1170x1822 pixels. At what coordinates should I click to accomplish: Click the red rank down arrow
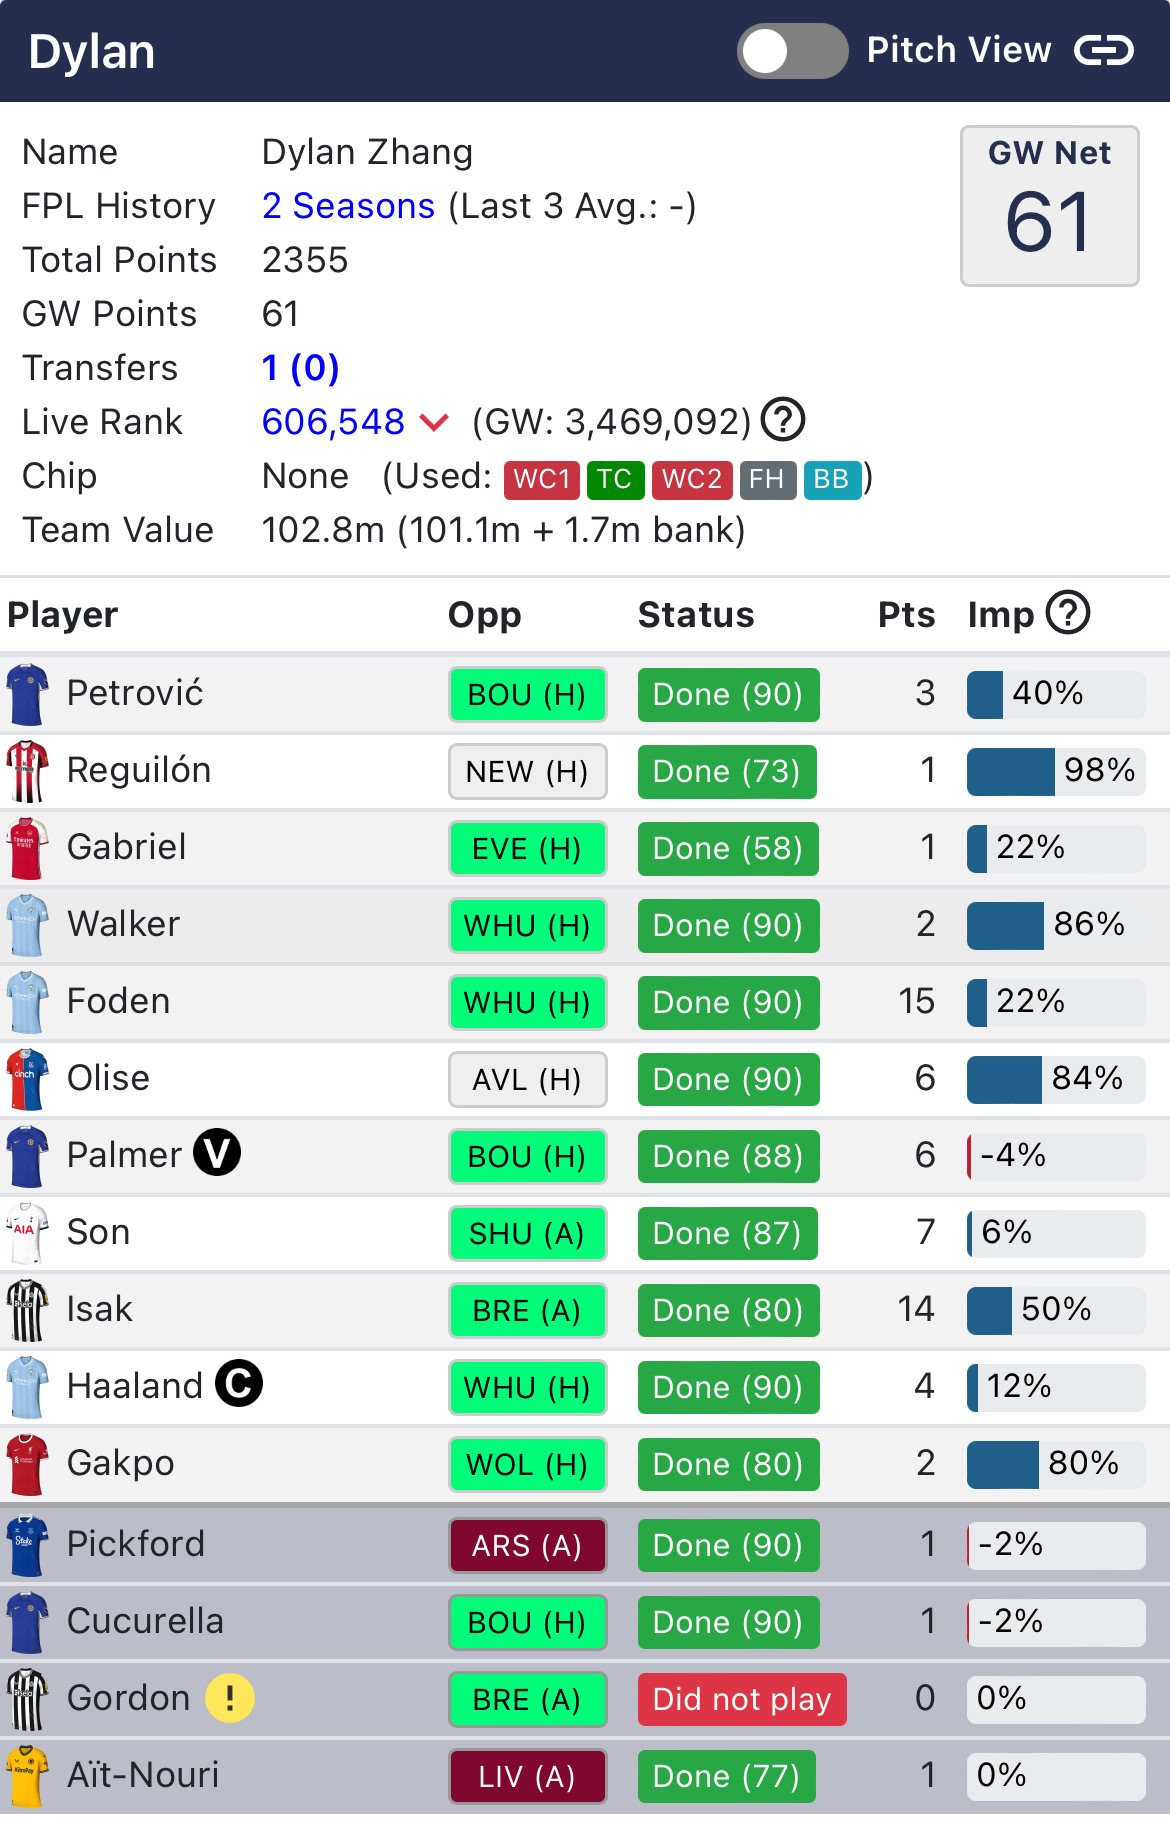(434, 423)
